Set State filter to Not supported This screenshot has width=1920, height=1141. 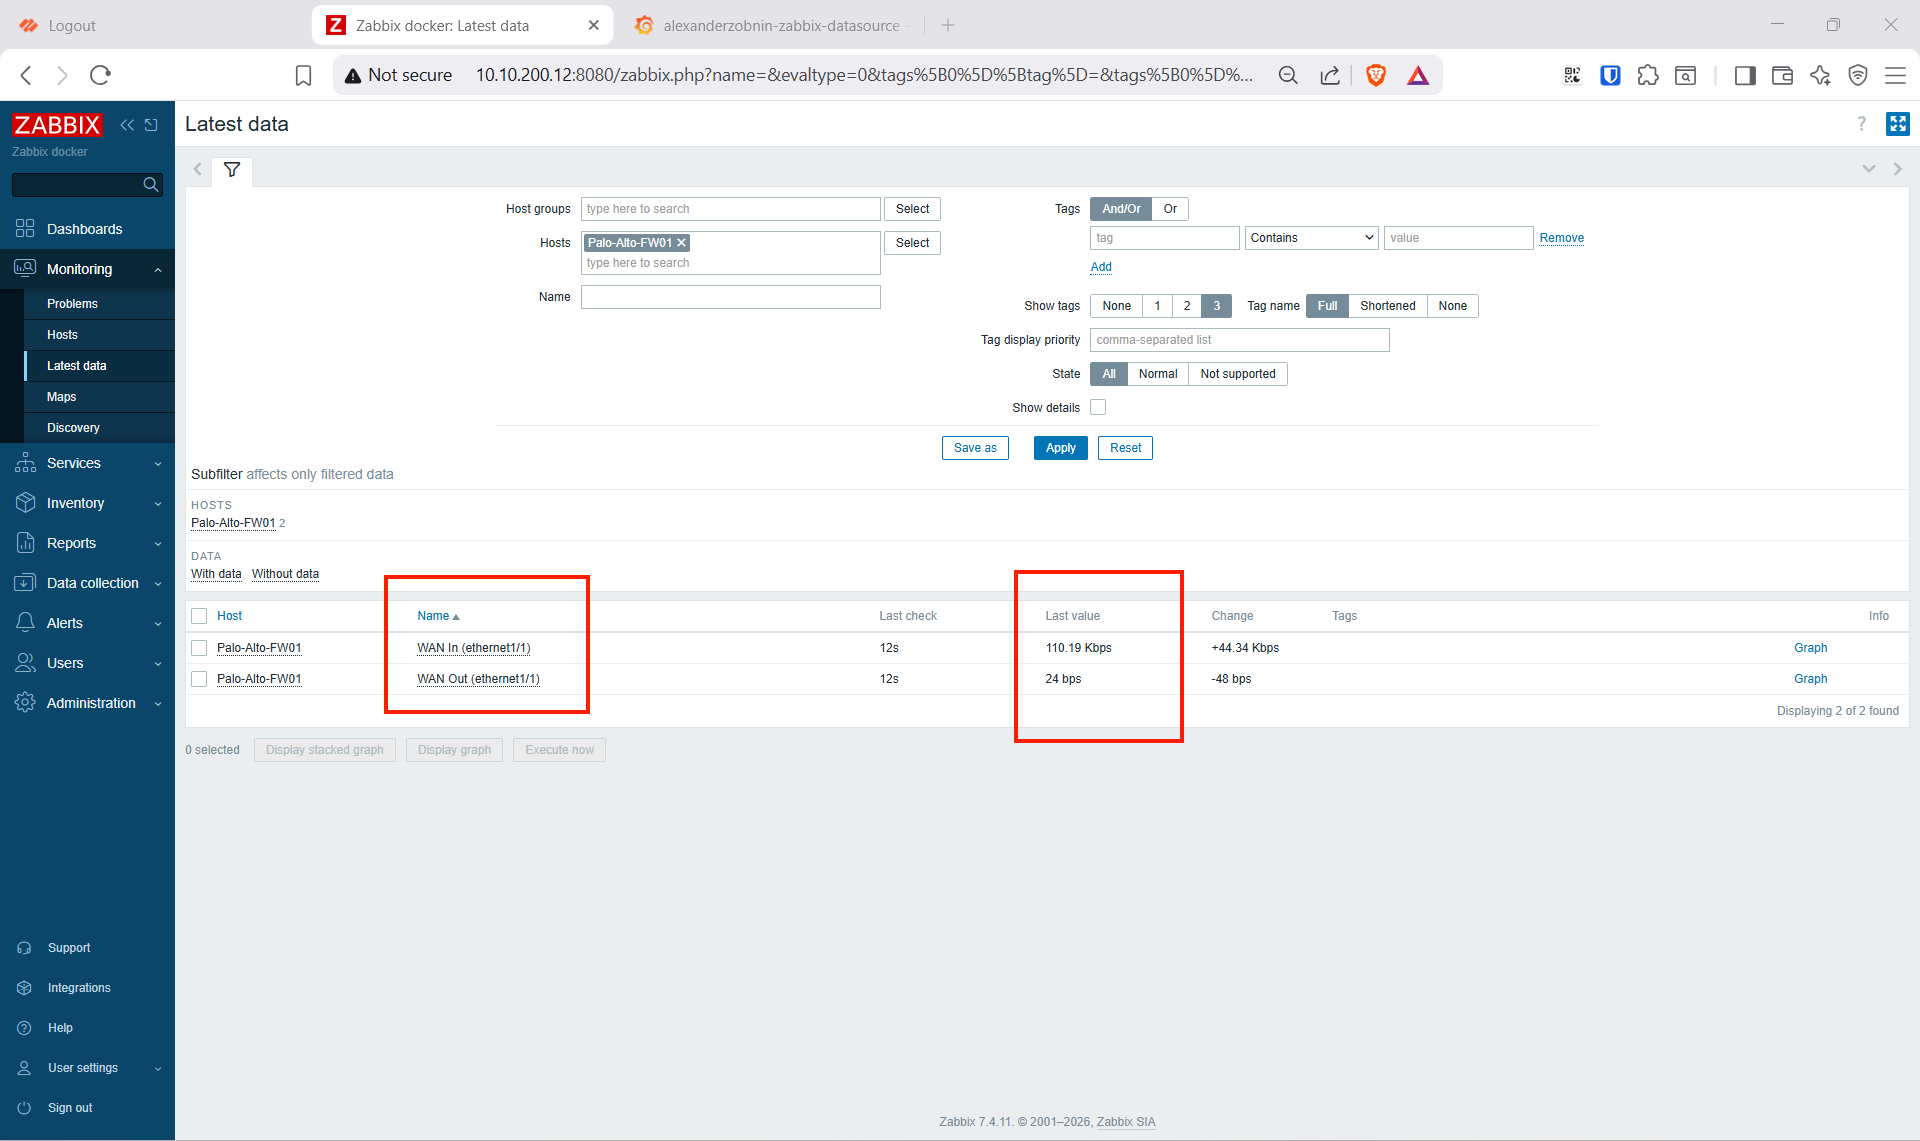tap(1238, 374)
